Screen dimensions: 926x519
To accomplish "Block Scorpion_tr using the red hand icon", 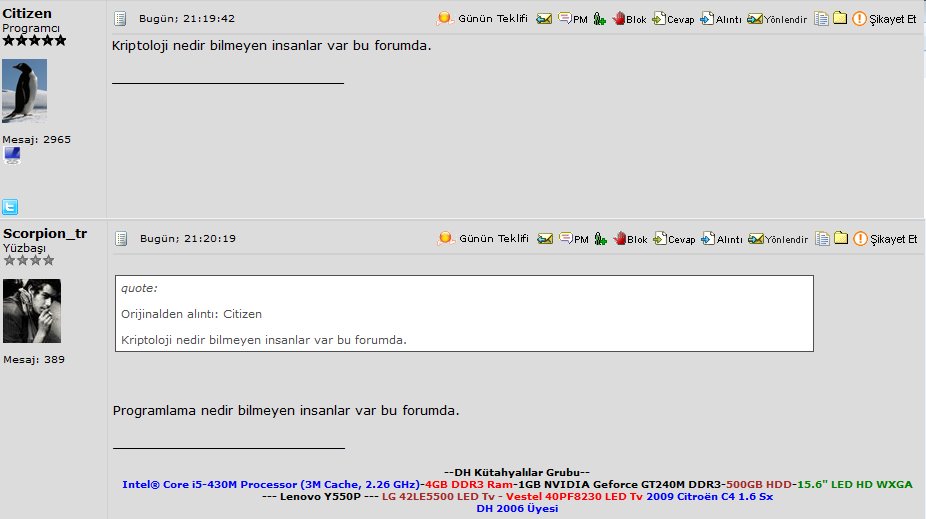I will (x=629, y=239).
